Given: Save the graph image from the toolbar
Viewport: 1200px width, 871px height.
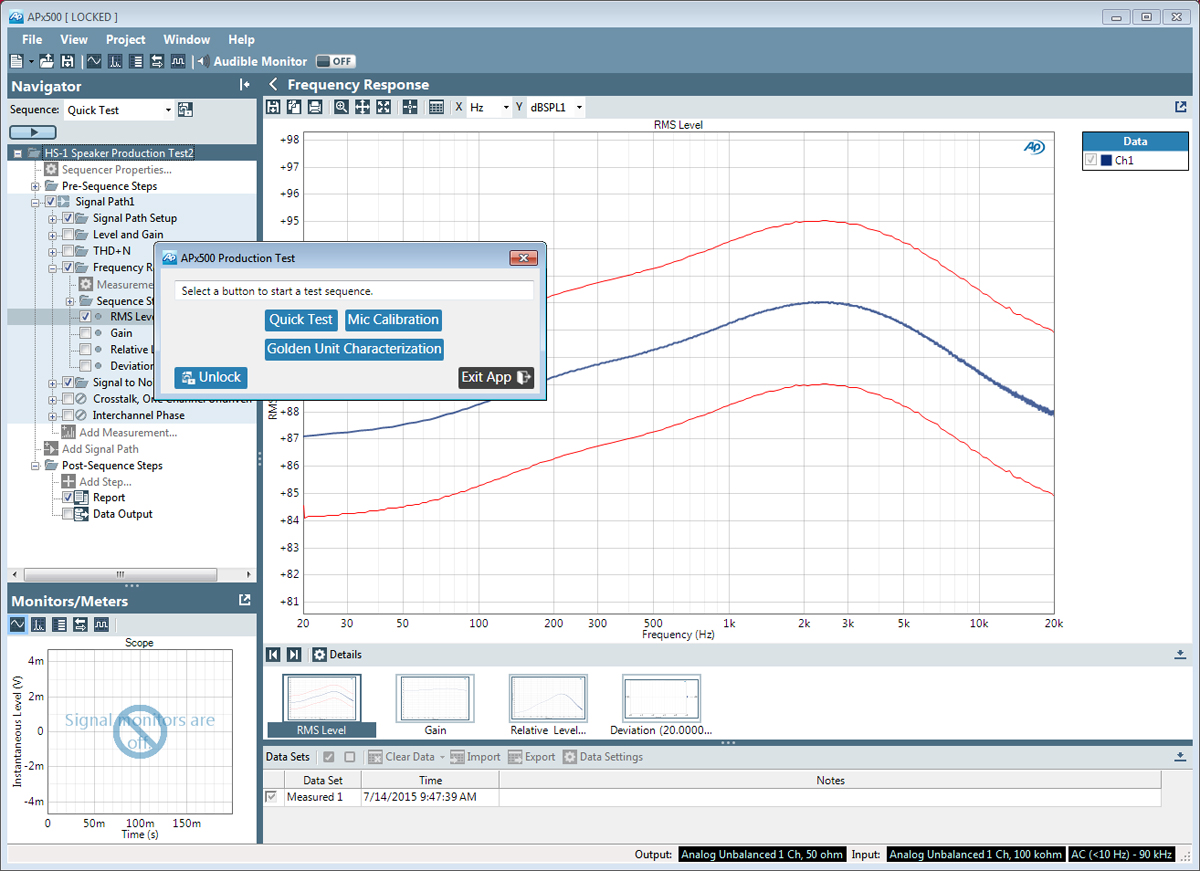Looking at the screenshot, I should [x=275, y=106].
